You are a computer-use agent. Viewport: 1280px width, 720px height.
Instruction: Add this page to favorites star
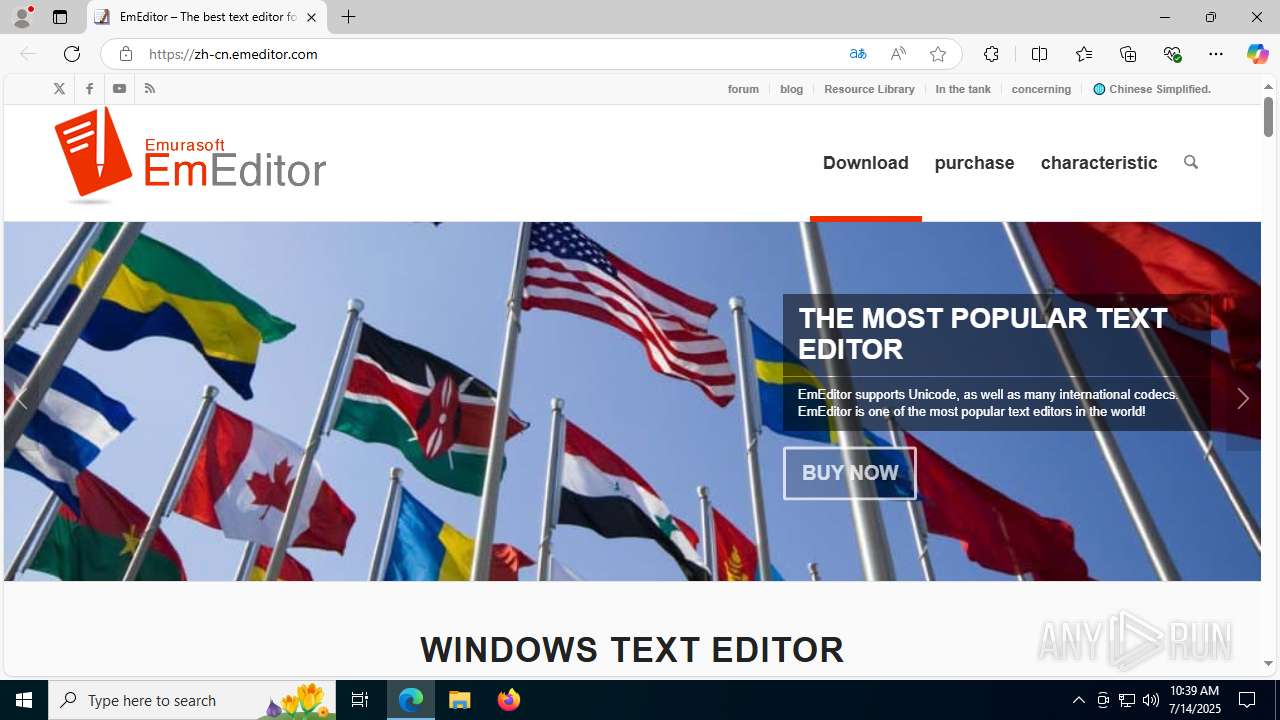(x=938, y=54)
